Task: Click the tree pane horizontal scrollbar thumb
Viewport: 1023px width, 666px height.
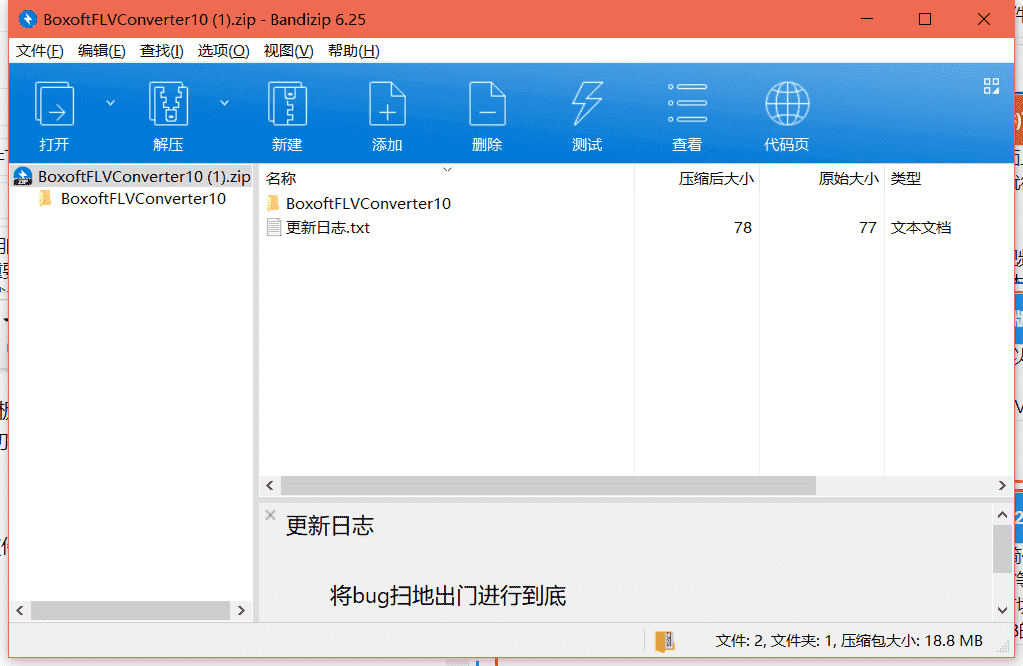Action: (x=130, y=611)
